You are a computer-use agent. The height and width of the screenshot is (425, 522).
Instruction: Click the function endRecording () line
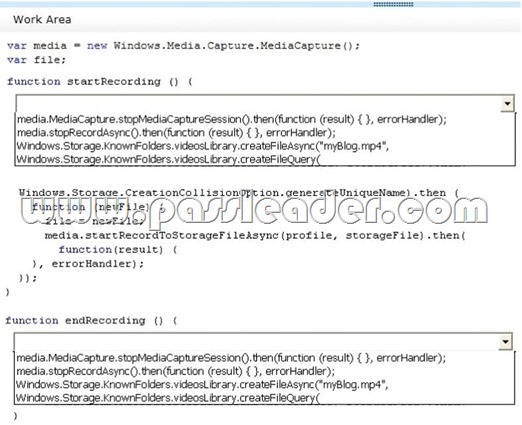coord(92,321)
